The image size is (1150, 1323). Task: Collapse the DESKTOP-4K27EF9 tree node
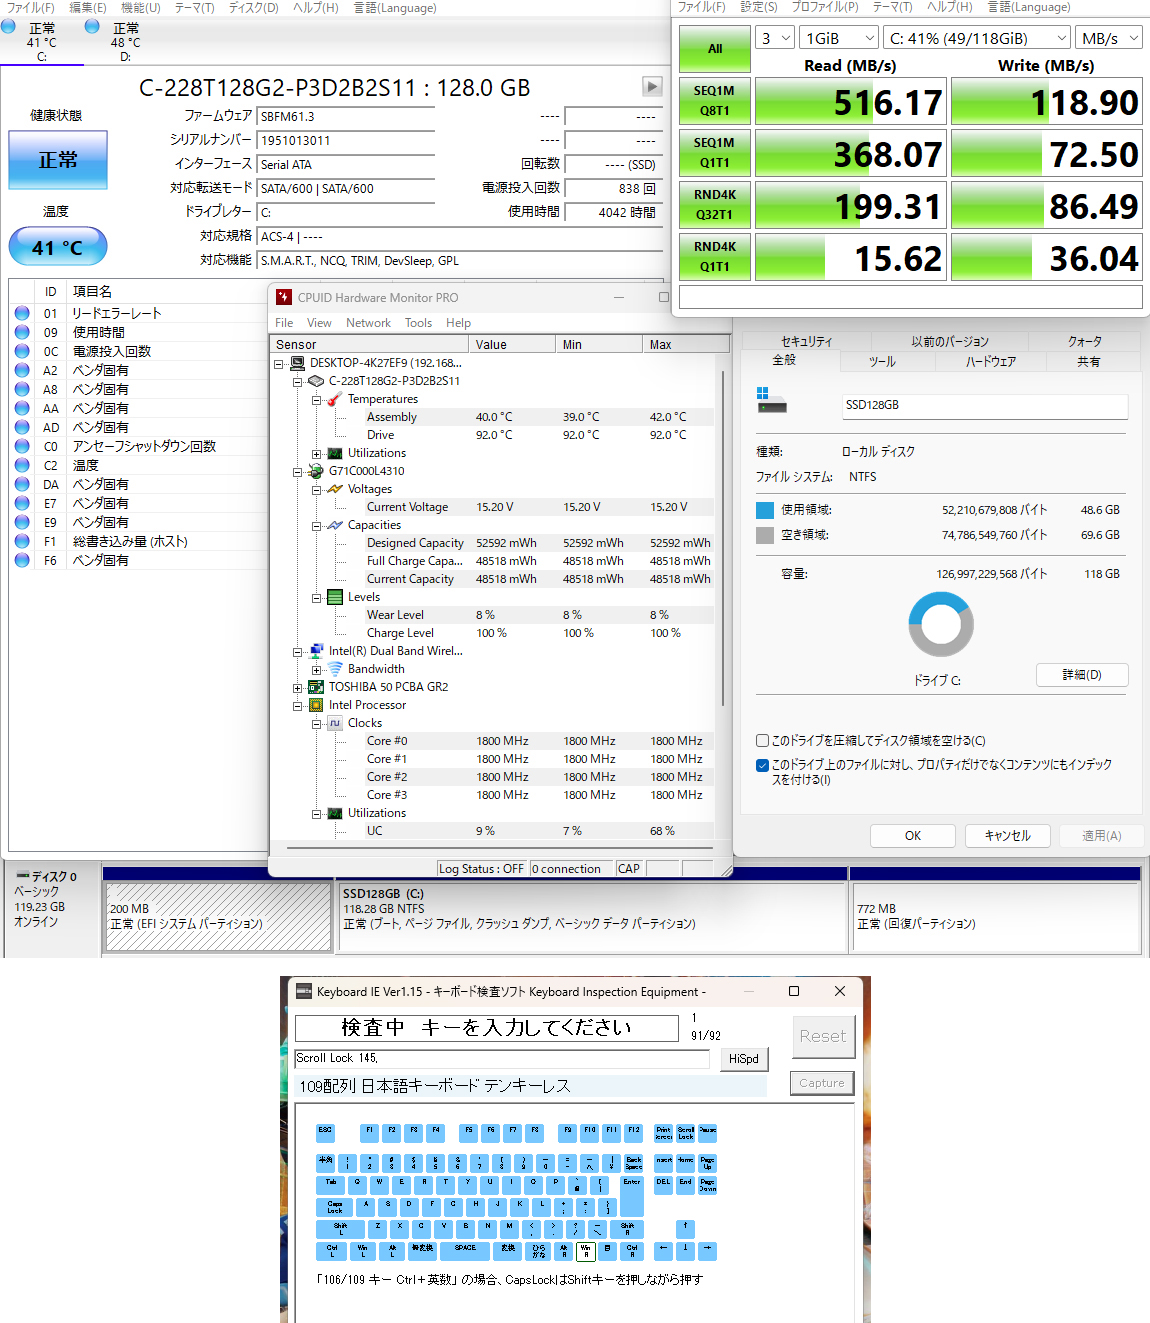click(x=279, y=363)
